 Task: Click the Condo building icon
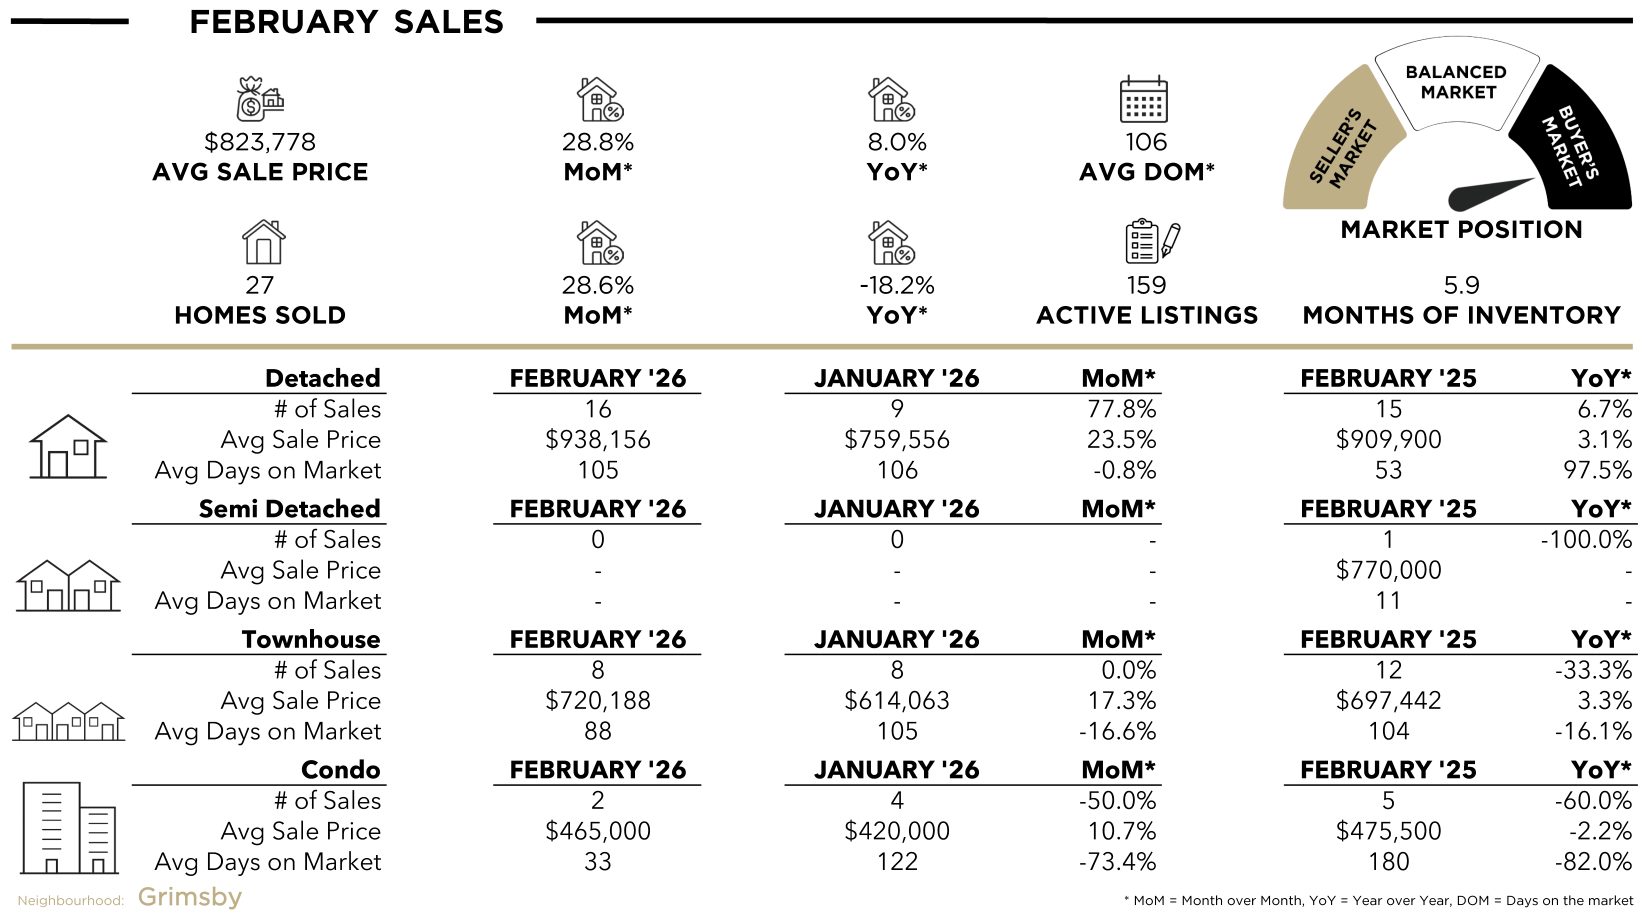click(68, 828)
